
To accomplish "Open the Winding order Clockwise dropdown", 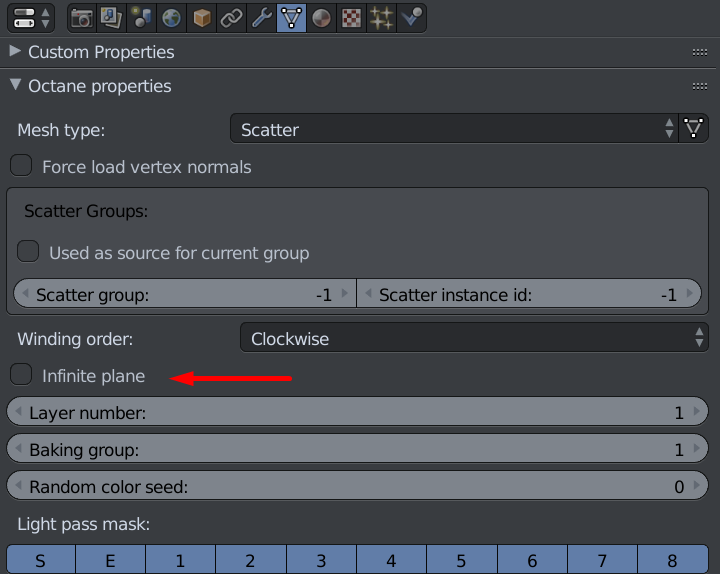I will click(474, 338).
